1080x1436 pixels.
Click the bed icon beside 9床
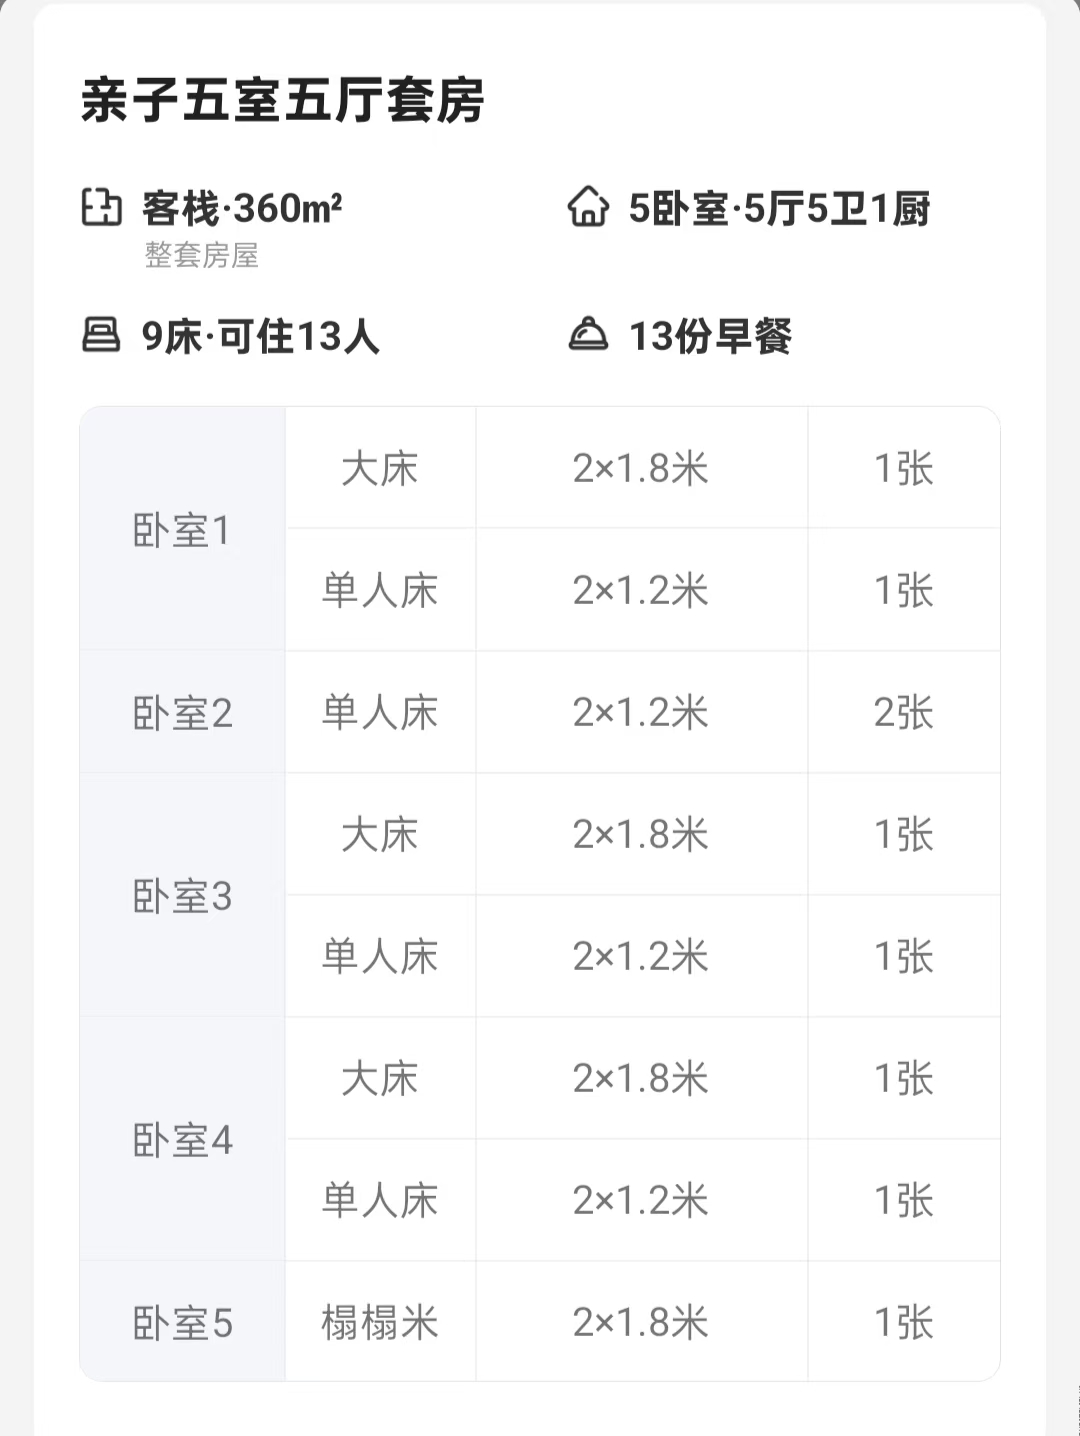pyautogui.click(x=101, y=335)
